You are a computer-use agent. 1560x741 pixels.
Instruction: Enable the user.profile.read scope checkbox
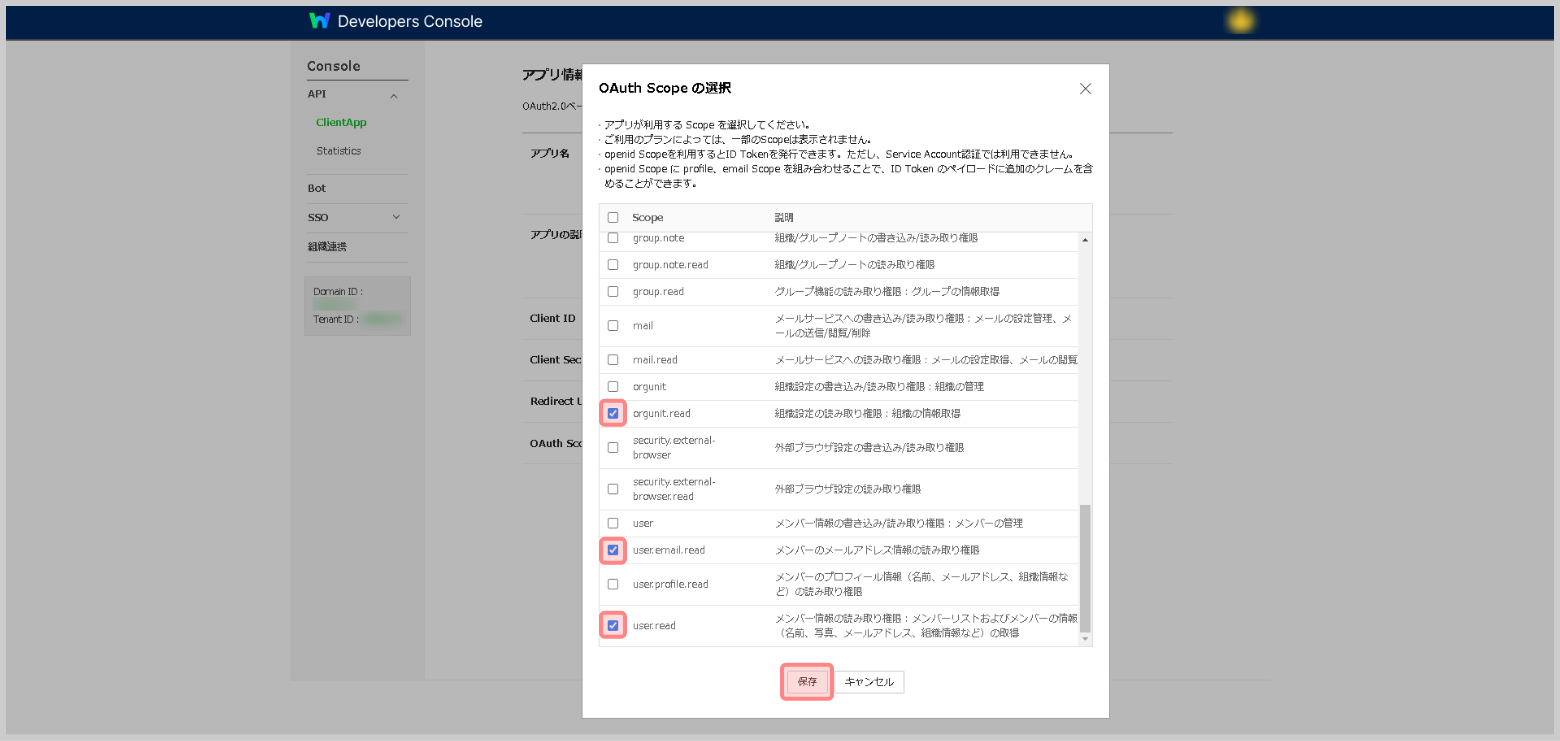click(x=613, y=584)
